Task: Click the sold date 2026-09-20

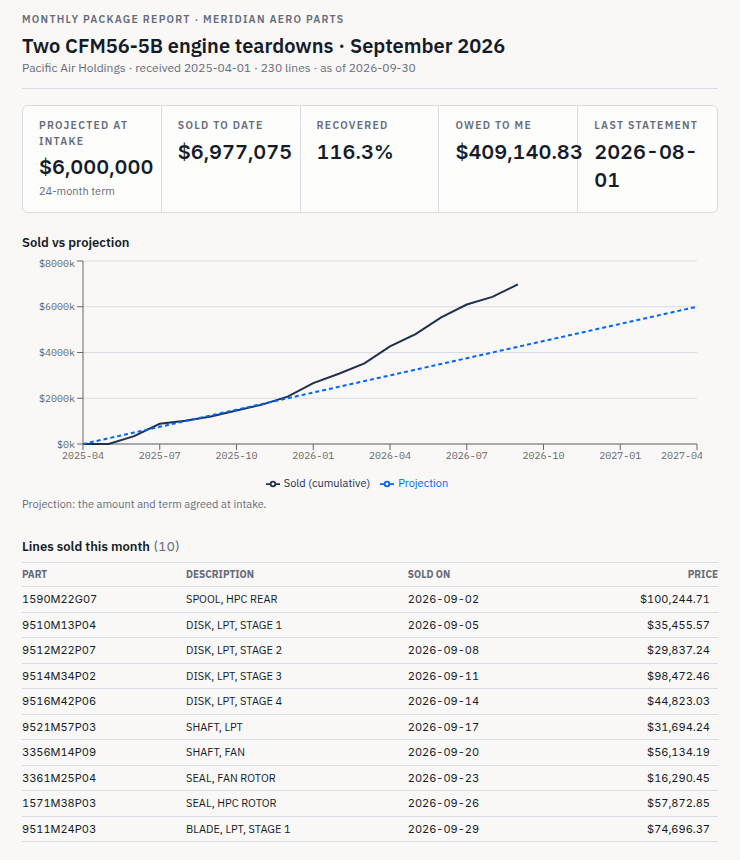Action: coord(443,752)
